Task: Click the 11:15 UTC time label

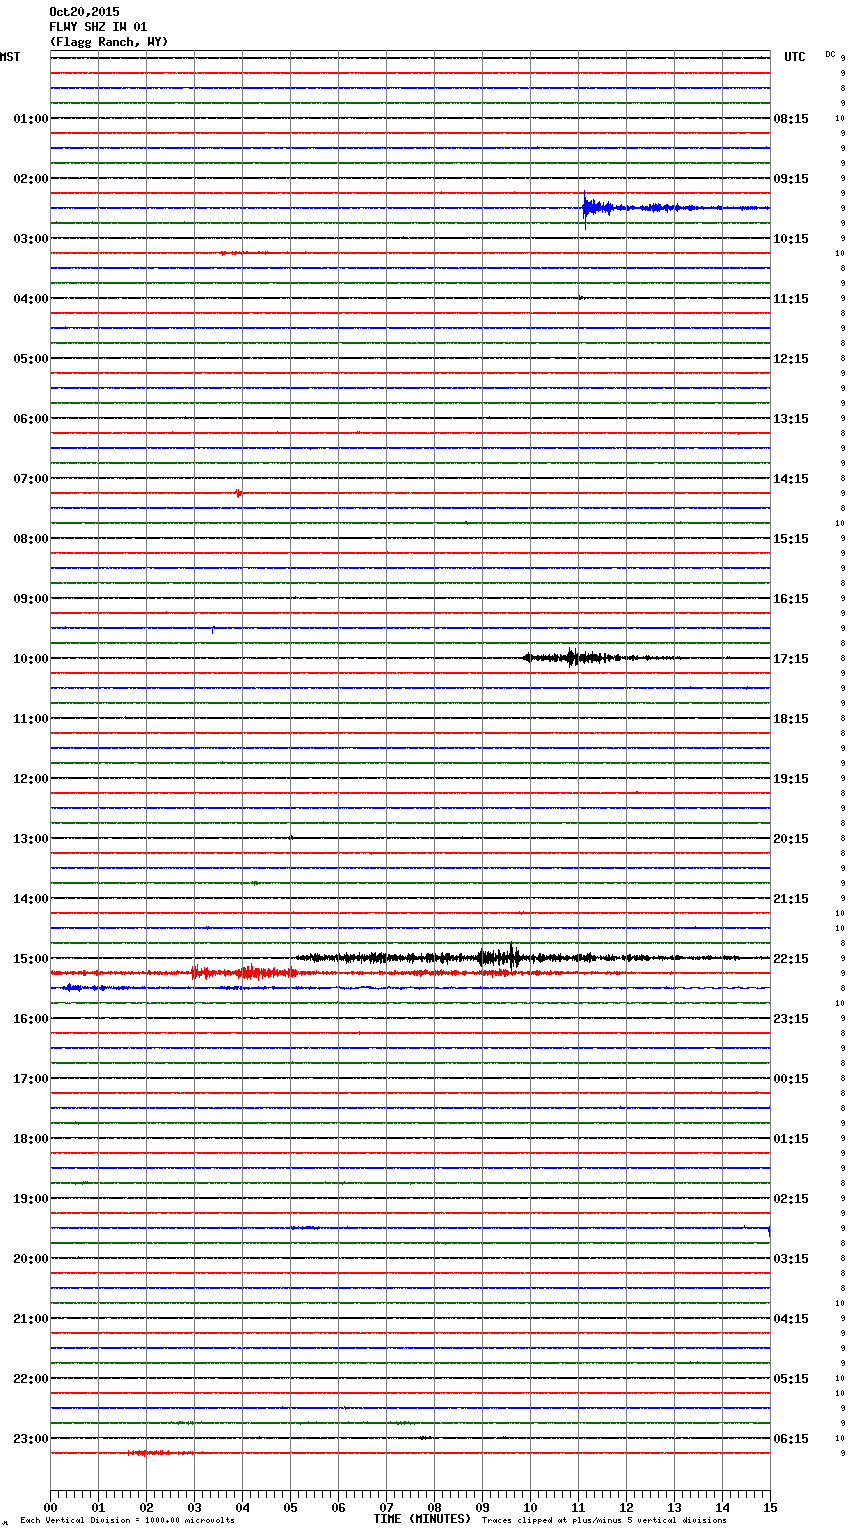Action: [791, 299]
